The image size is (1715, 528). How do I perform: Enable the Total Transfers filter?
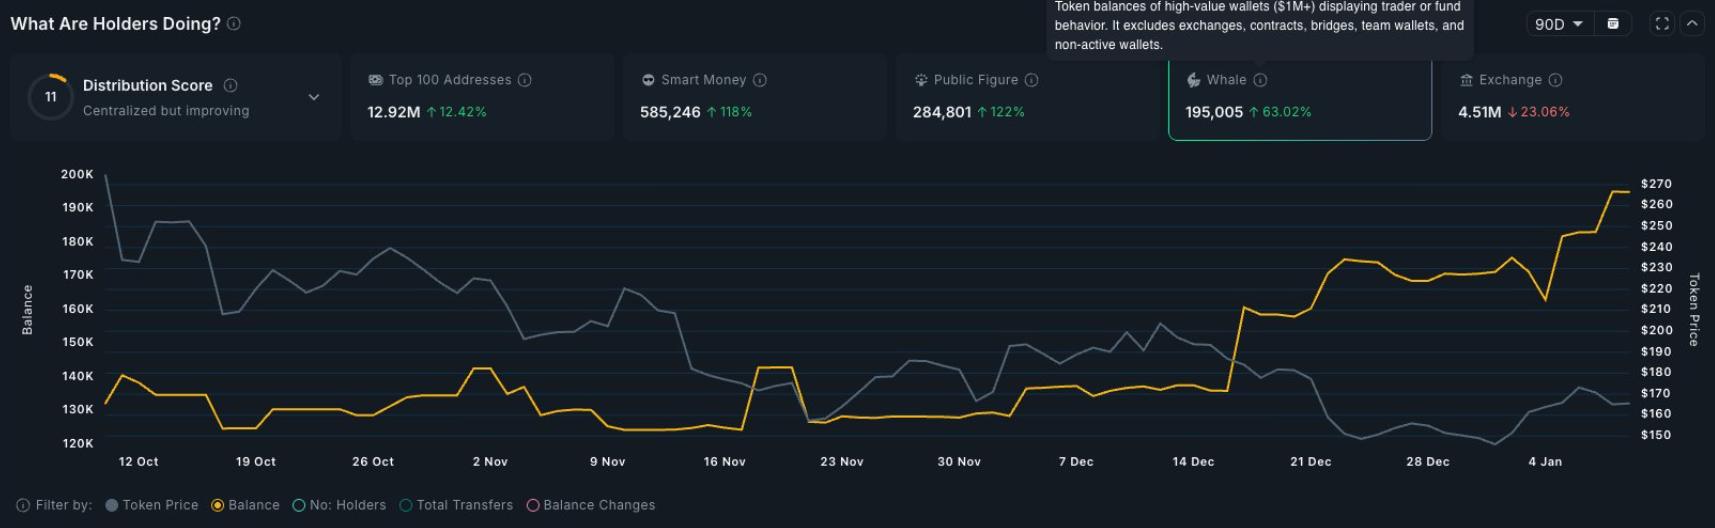(x=456, y=505)
